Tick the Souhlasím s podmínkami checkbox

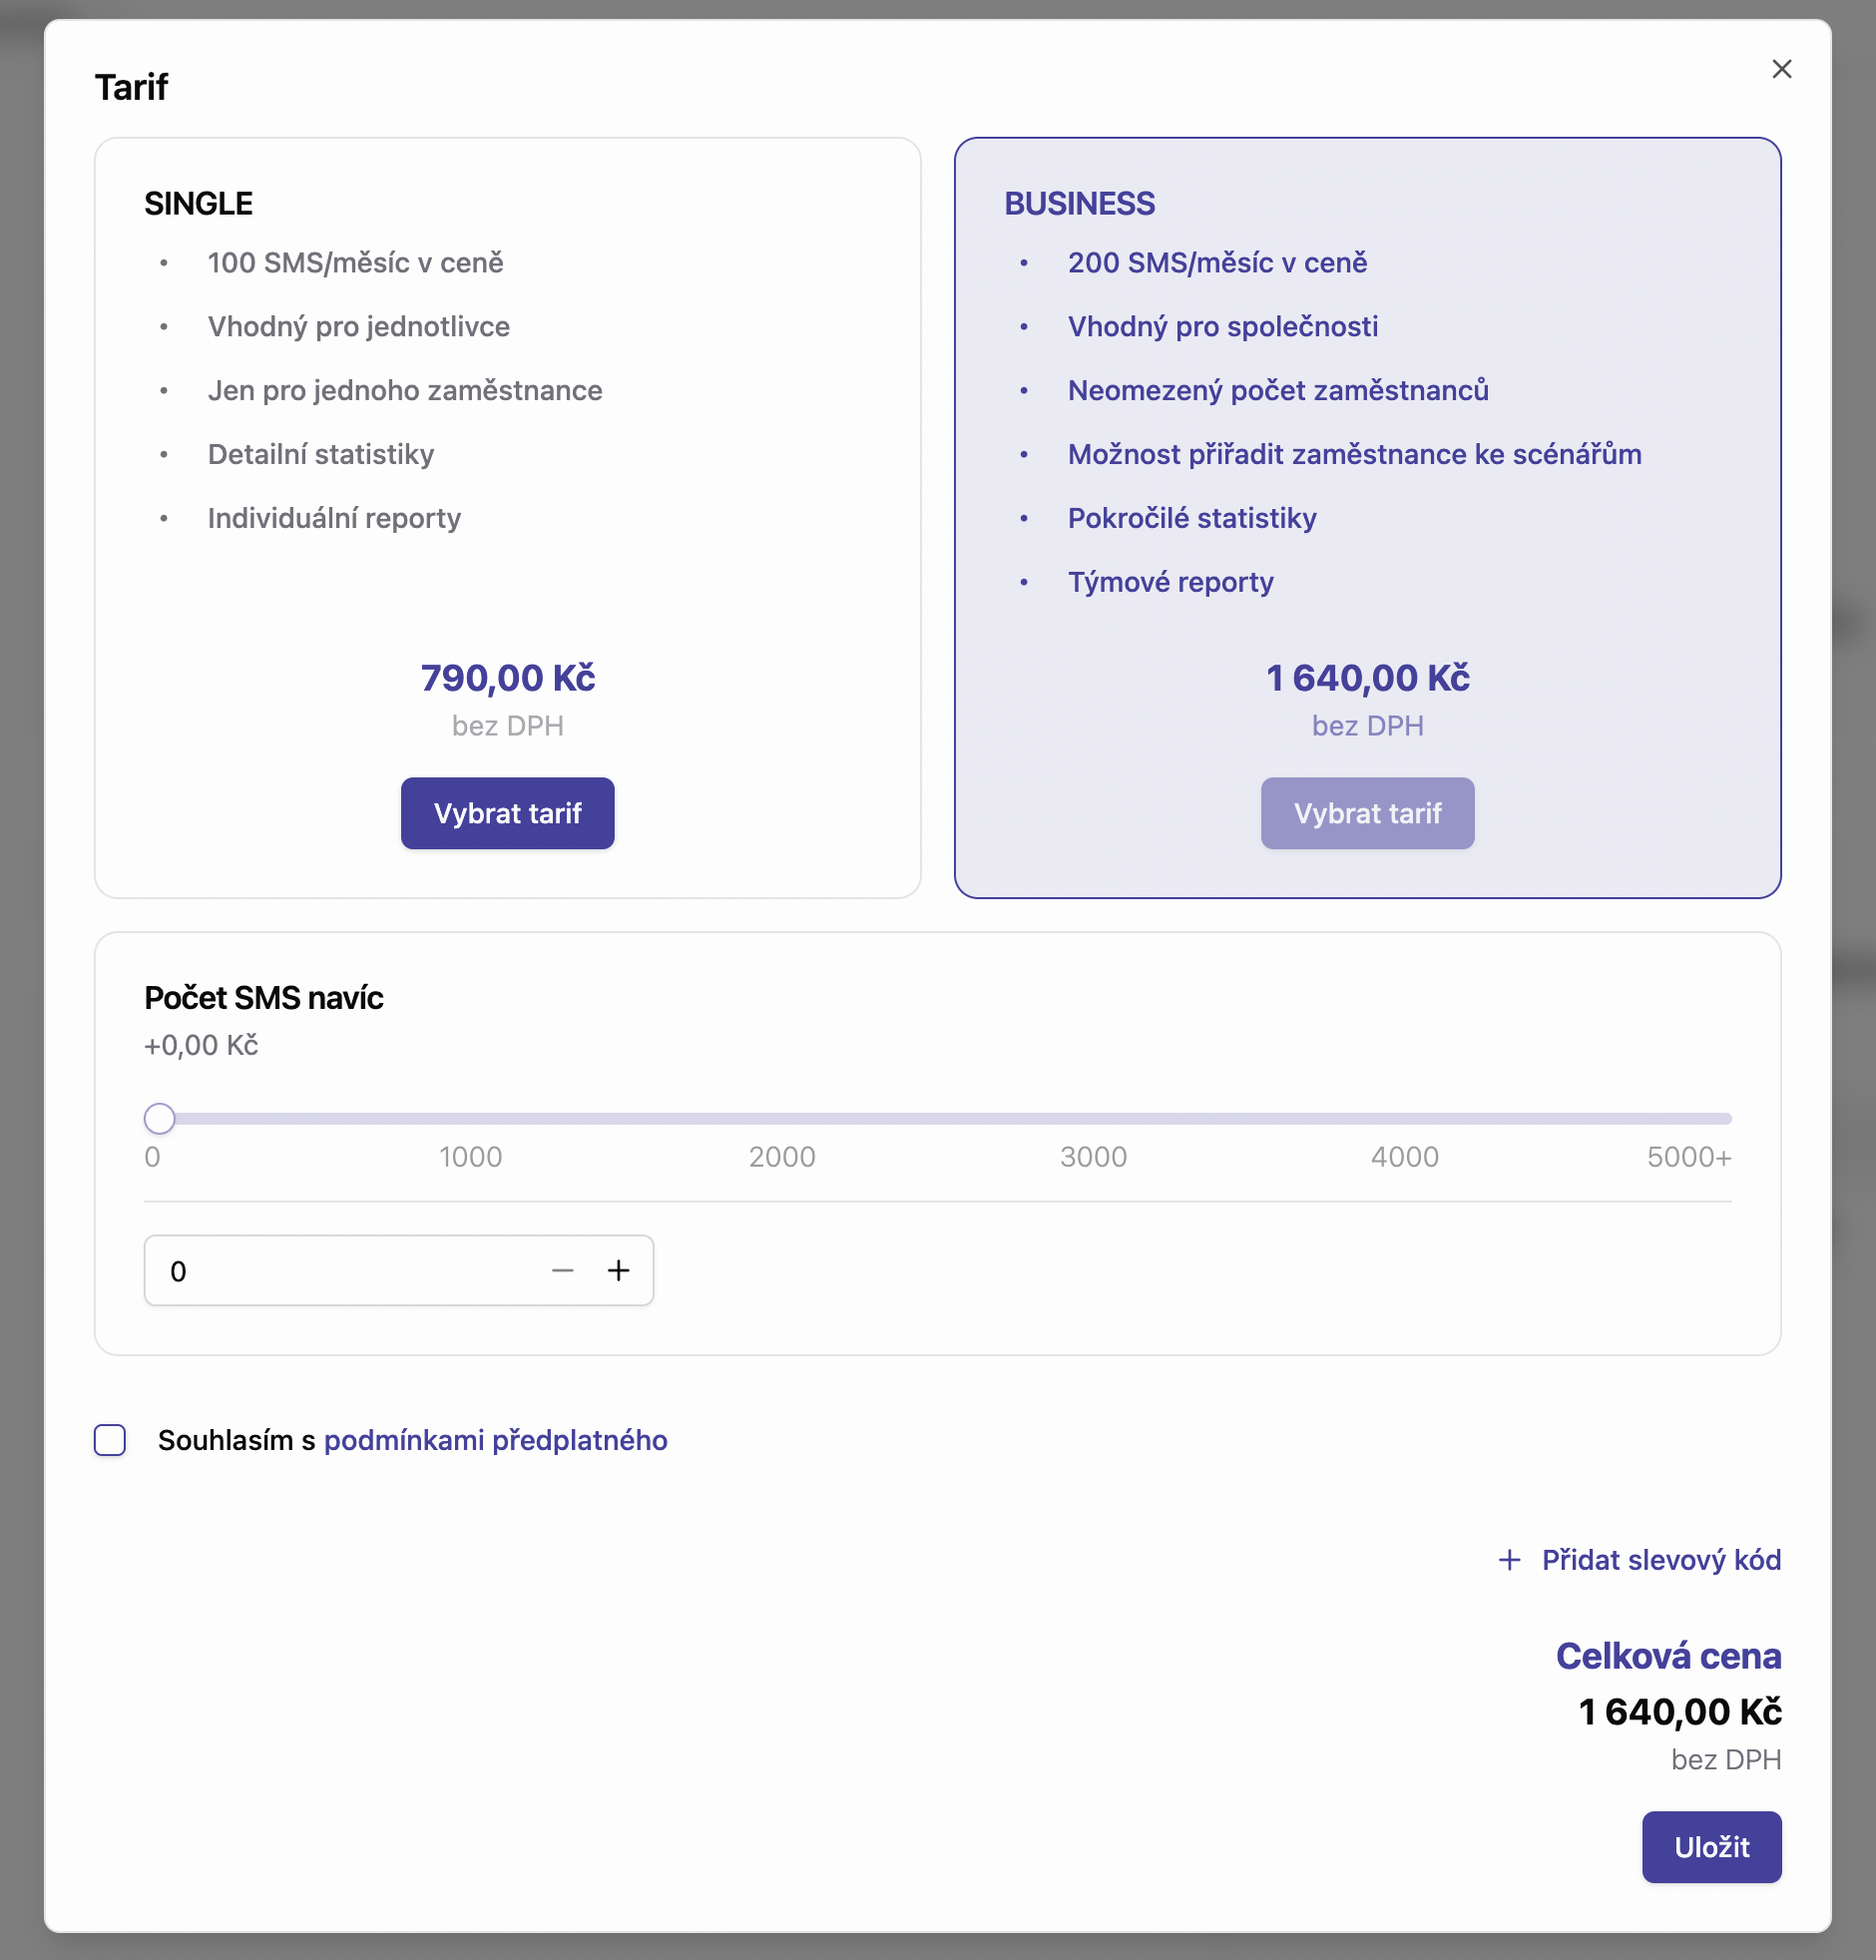coord(110,1440)
